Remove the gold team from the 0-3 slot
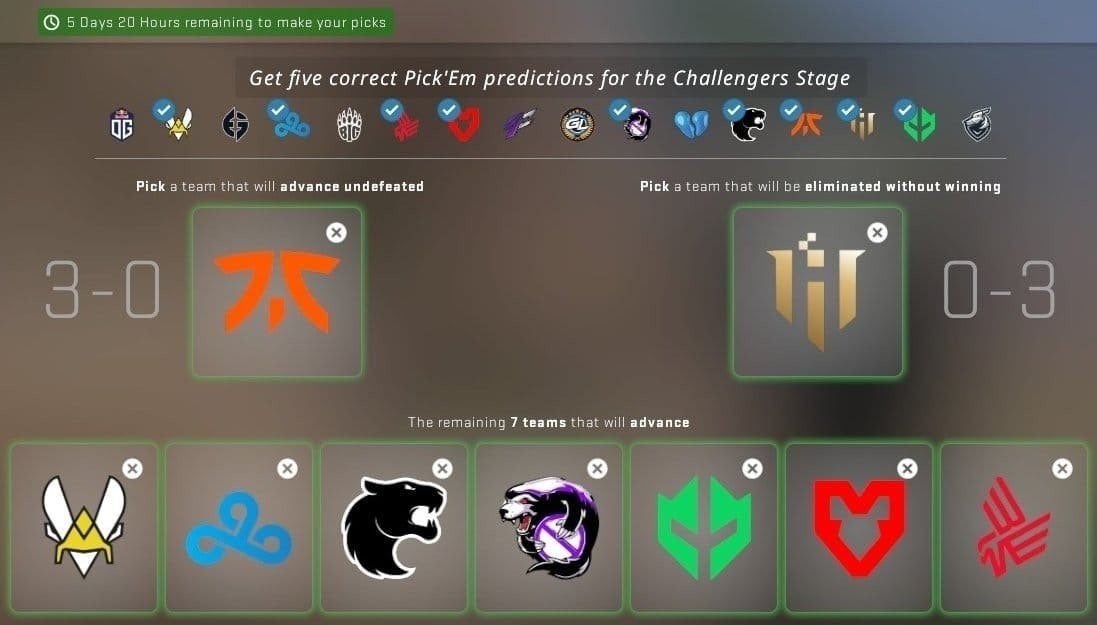Viewport: 1097px width, 625px height. (x=877, y=232)
